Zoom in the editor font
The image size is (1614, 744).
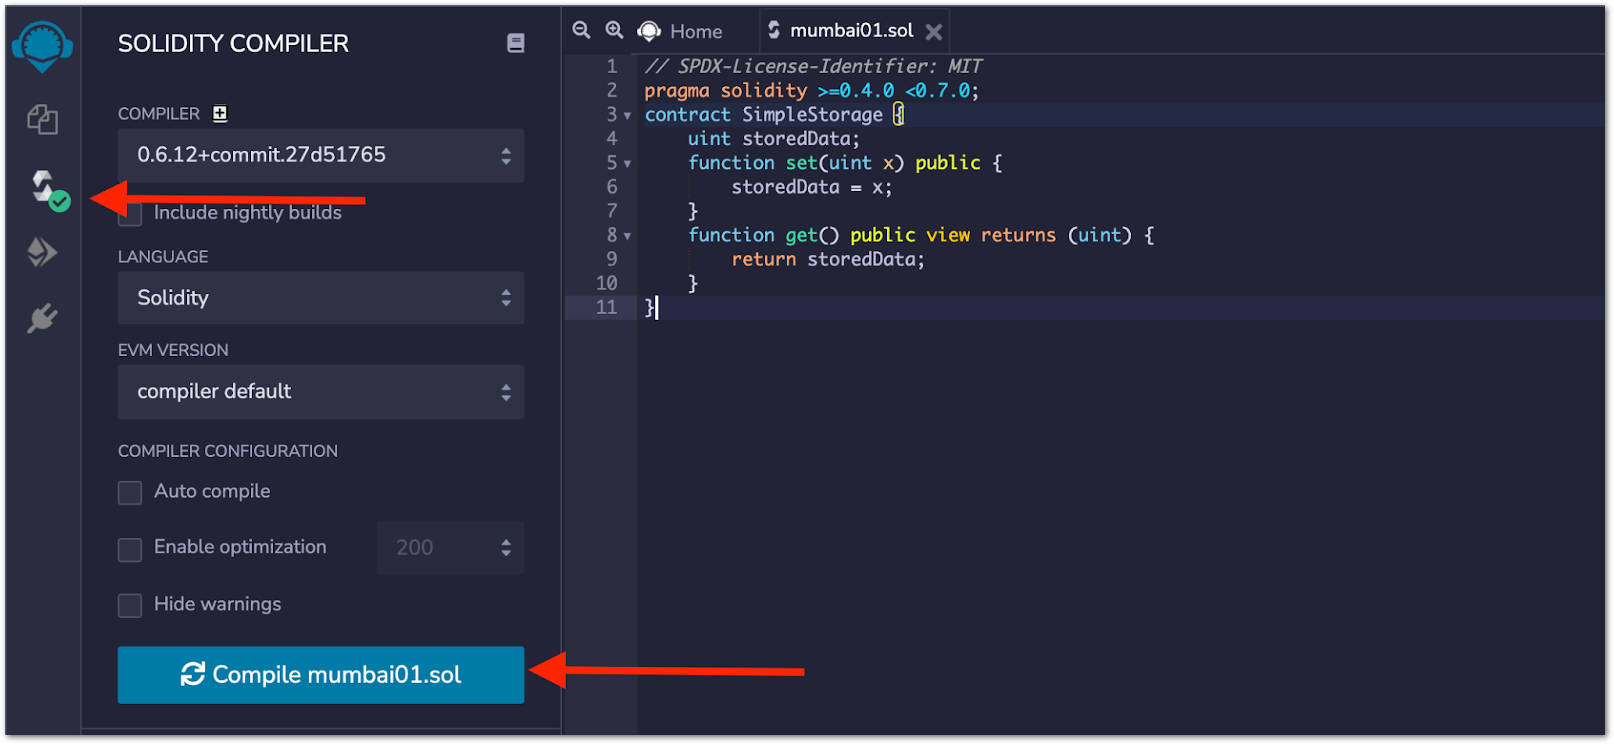(x=614, y=31)
